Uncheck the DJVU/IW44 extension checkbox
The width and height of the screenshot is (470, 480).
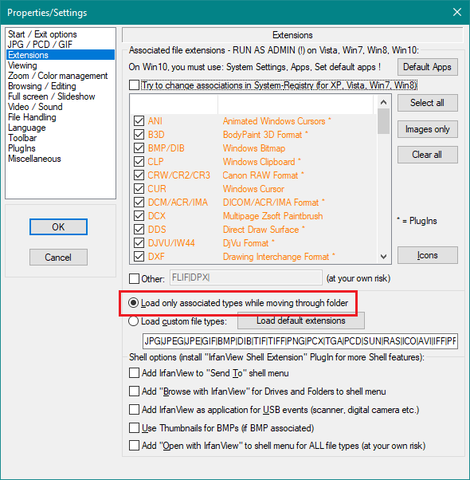tap(139, 243)
